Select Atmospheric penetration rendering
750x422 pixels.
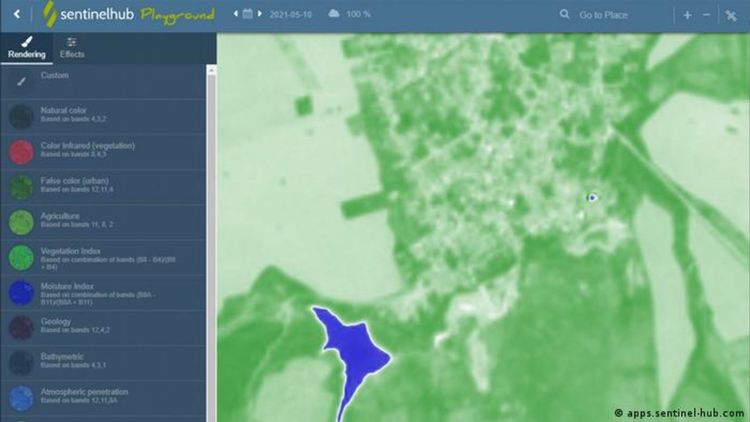point(103,398)
